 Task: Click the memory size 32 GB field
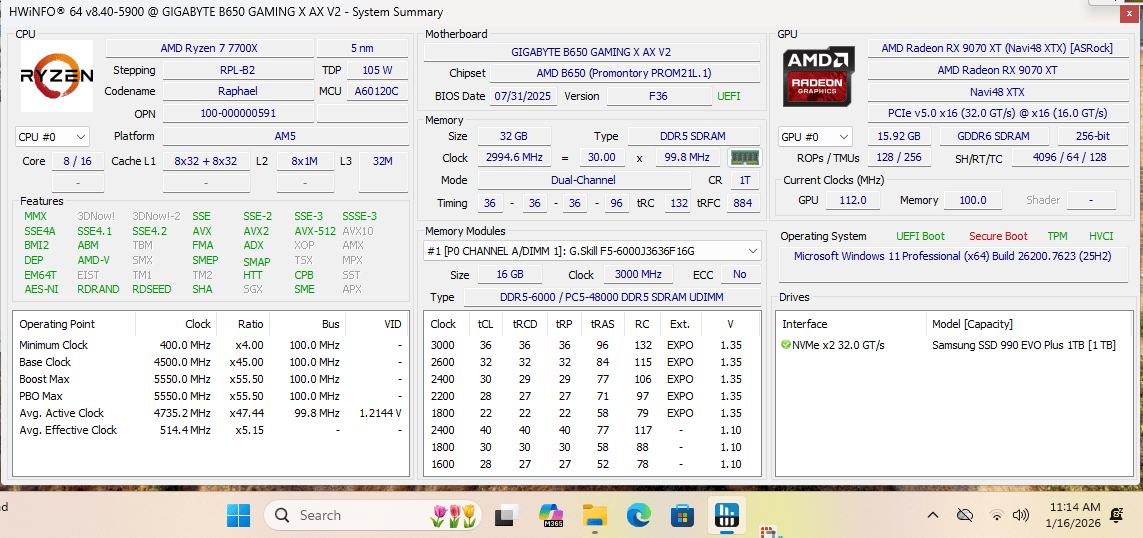pos(514,136)
